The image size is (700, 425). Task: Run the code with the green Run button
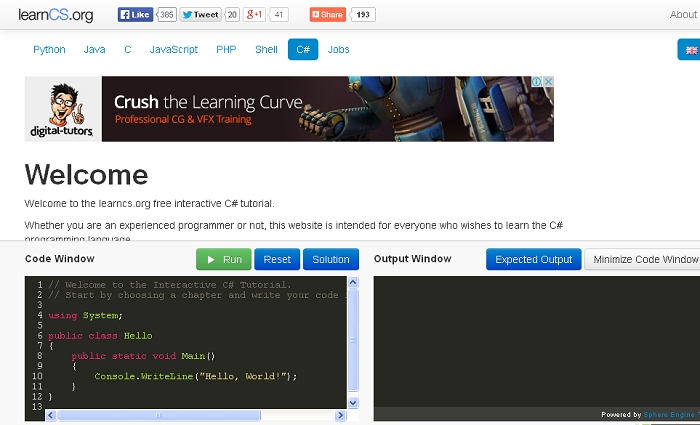click(224, 259)
